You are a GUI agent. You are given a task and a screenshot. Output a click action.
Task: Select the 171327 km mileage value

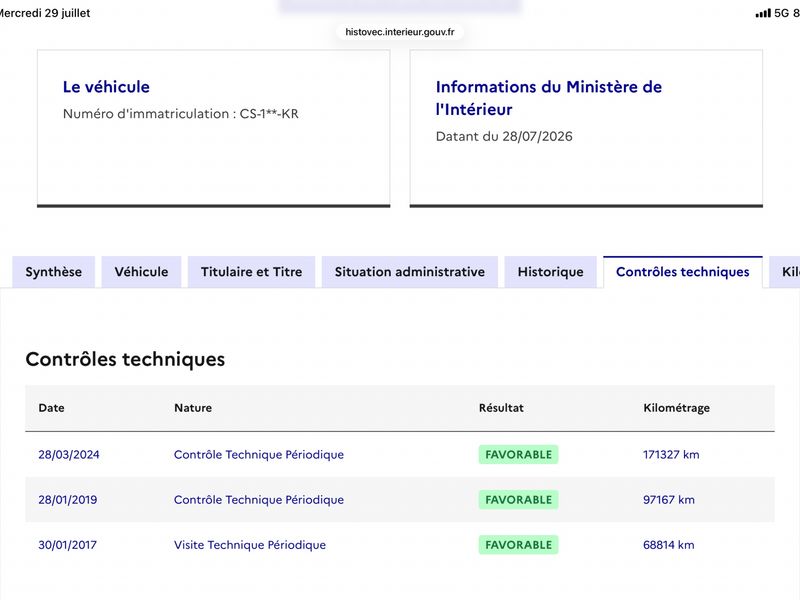pos(671,455)
